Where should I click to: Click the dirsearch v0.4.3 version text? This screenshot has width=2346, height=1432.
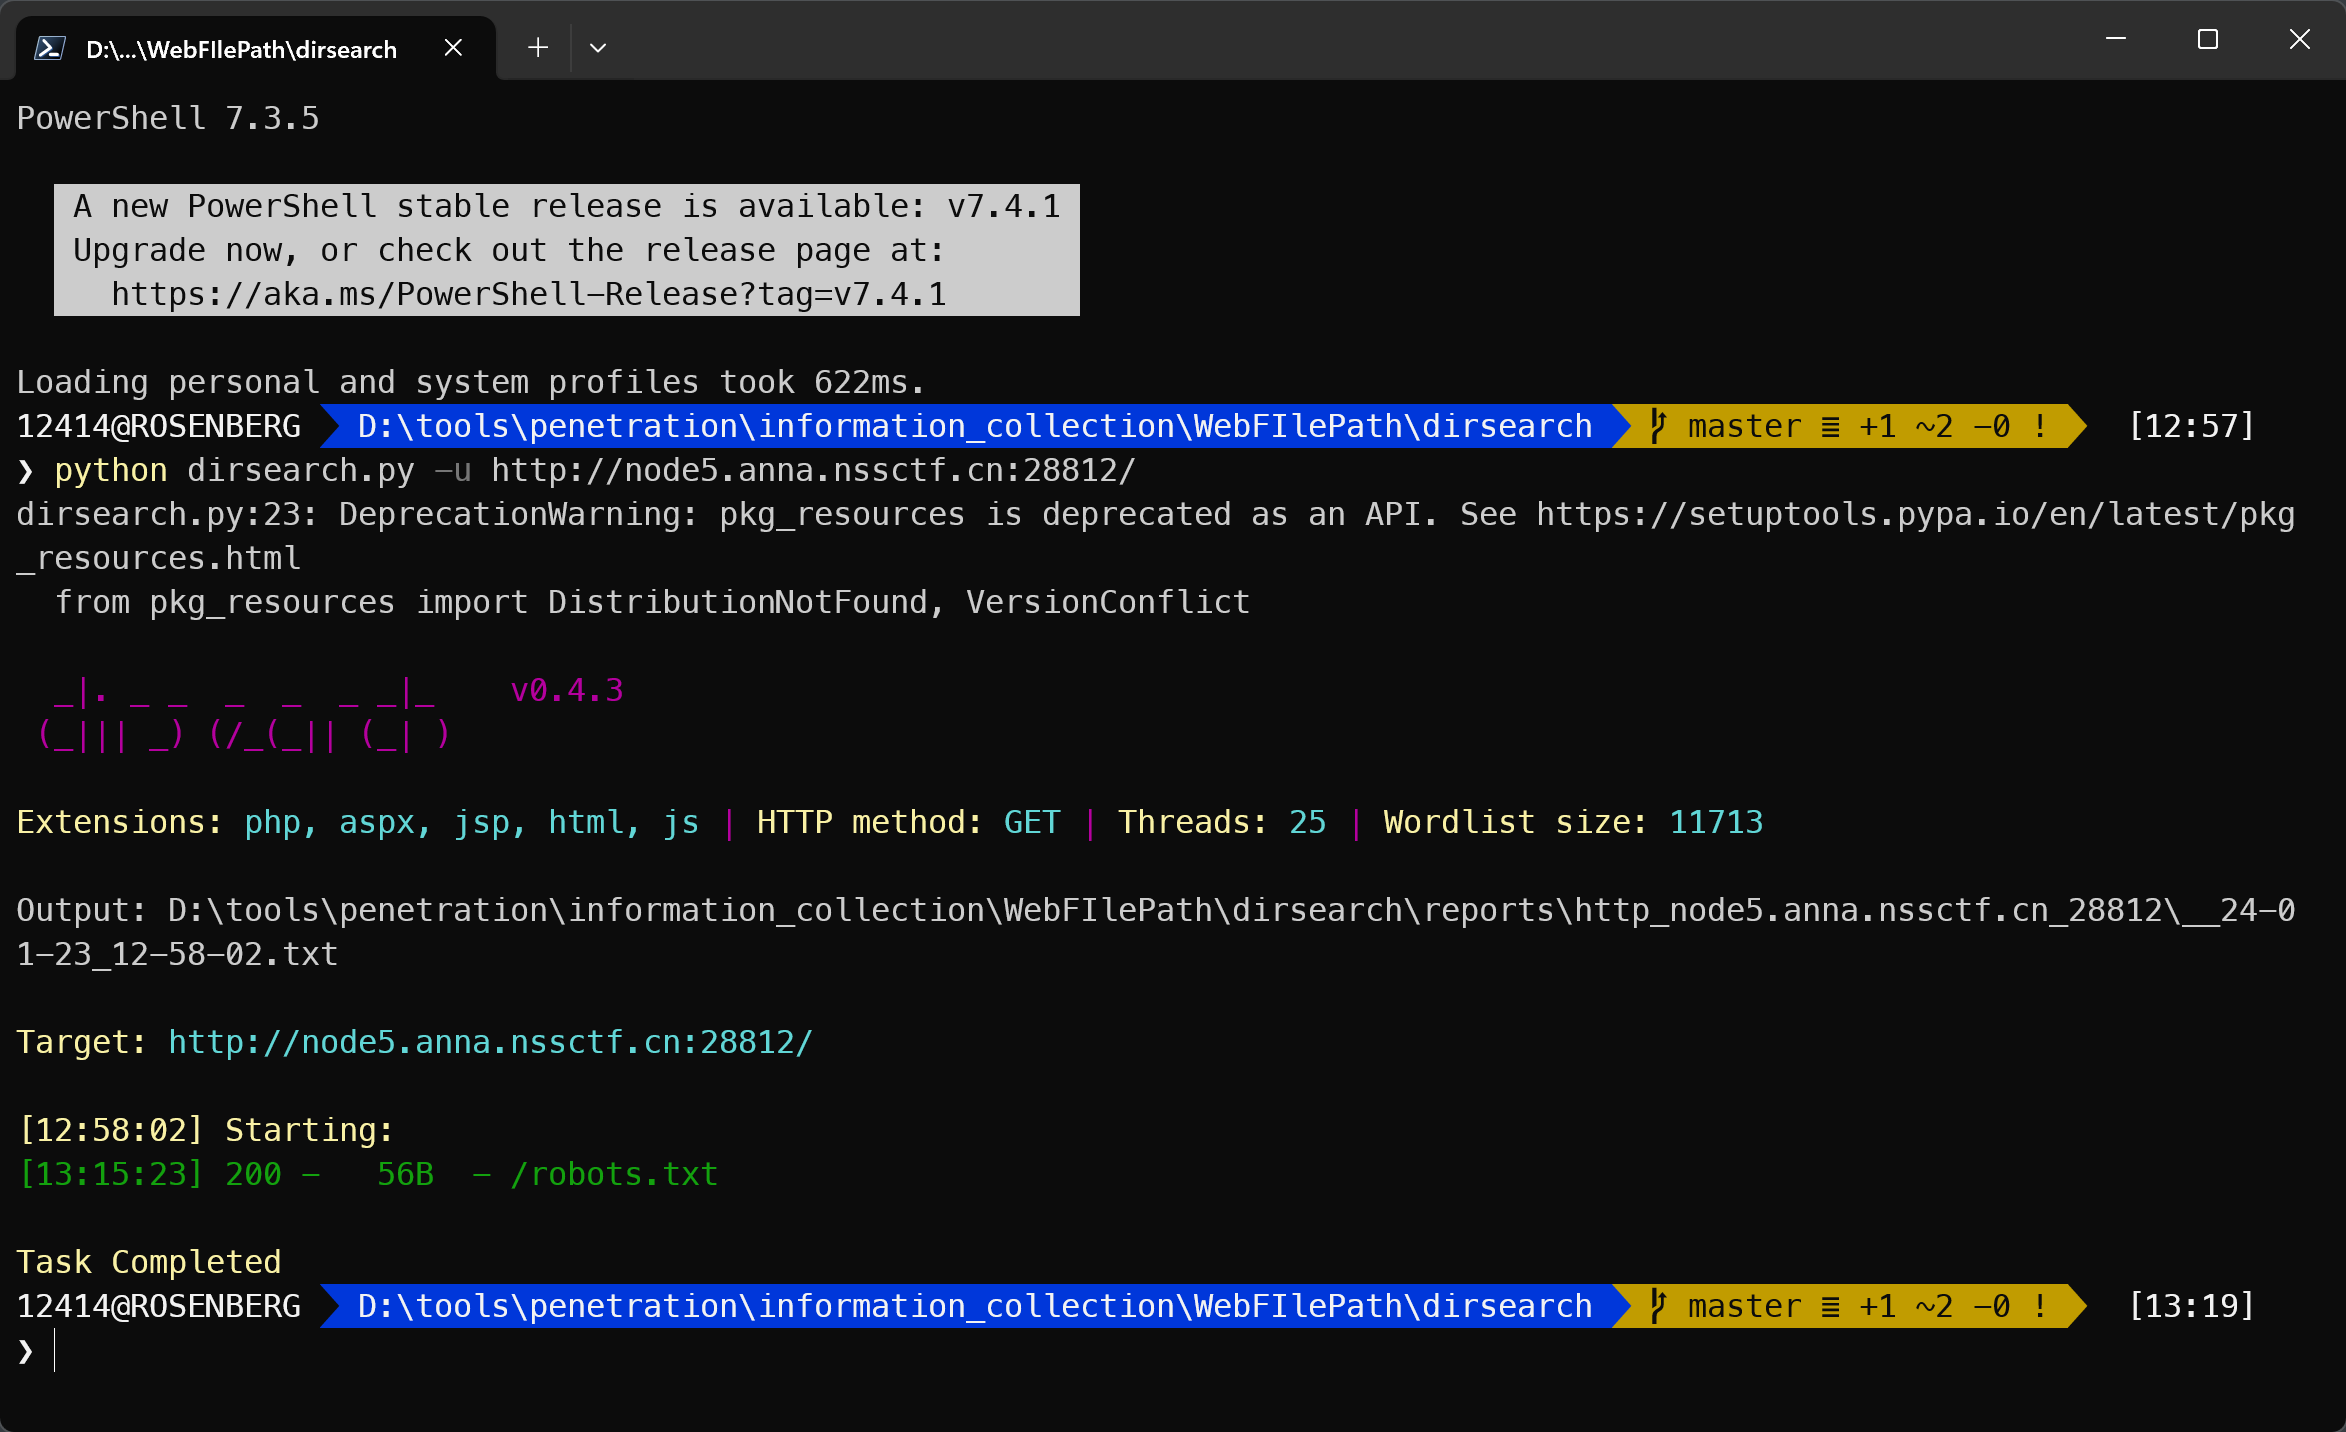point(566,690)
